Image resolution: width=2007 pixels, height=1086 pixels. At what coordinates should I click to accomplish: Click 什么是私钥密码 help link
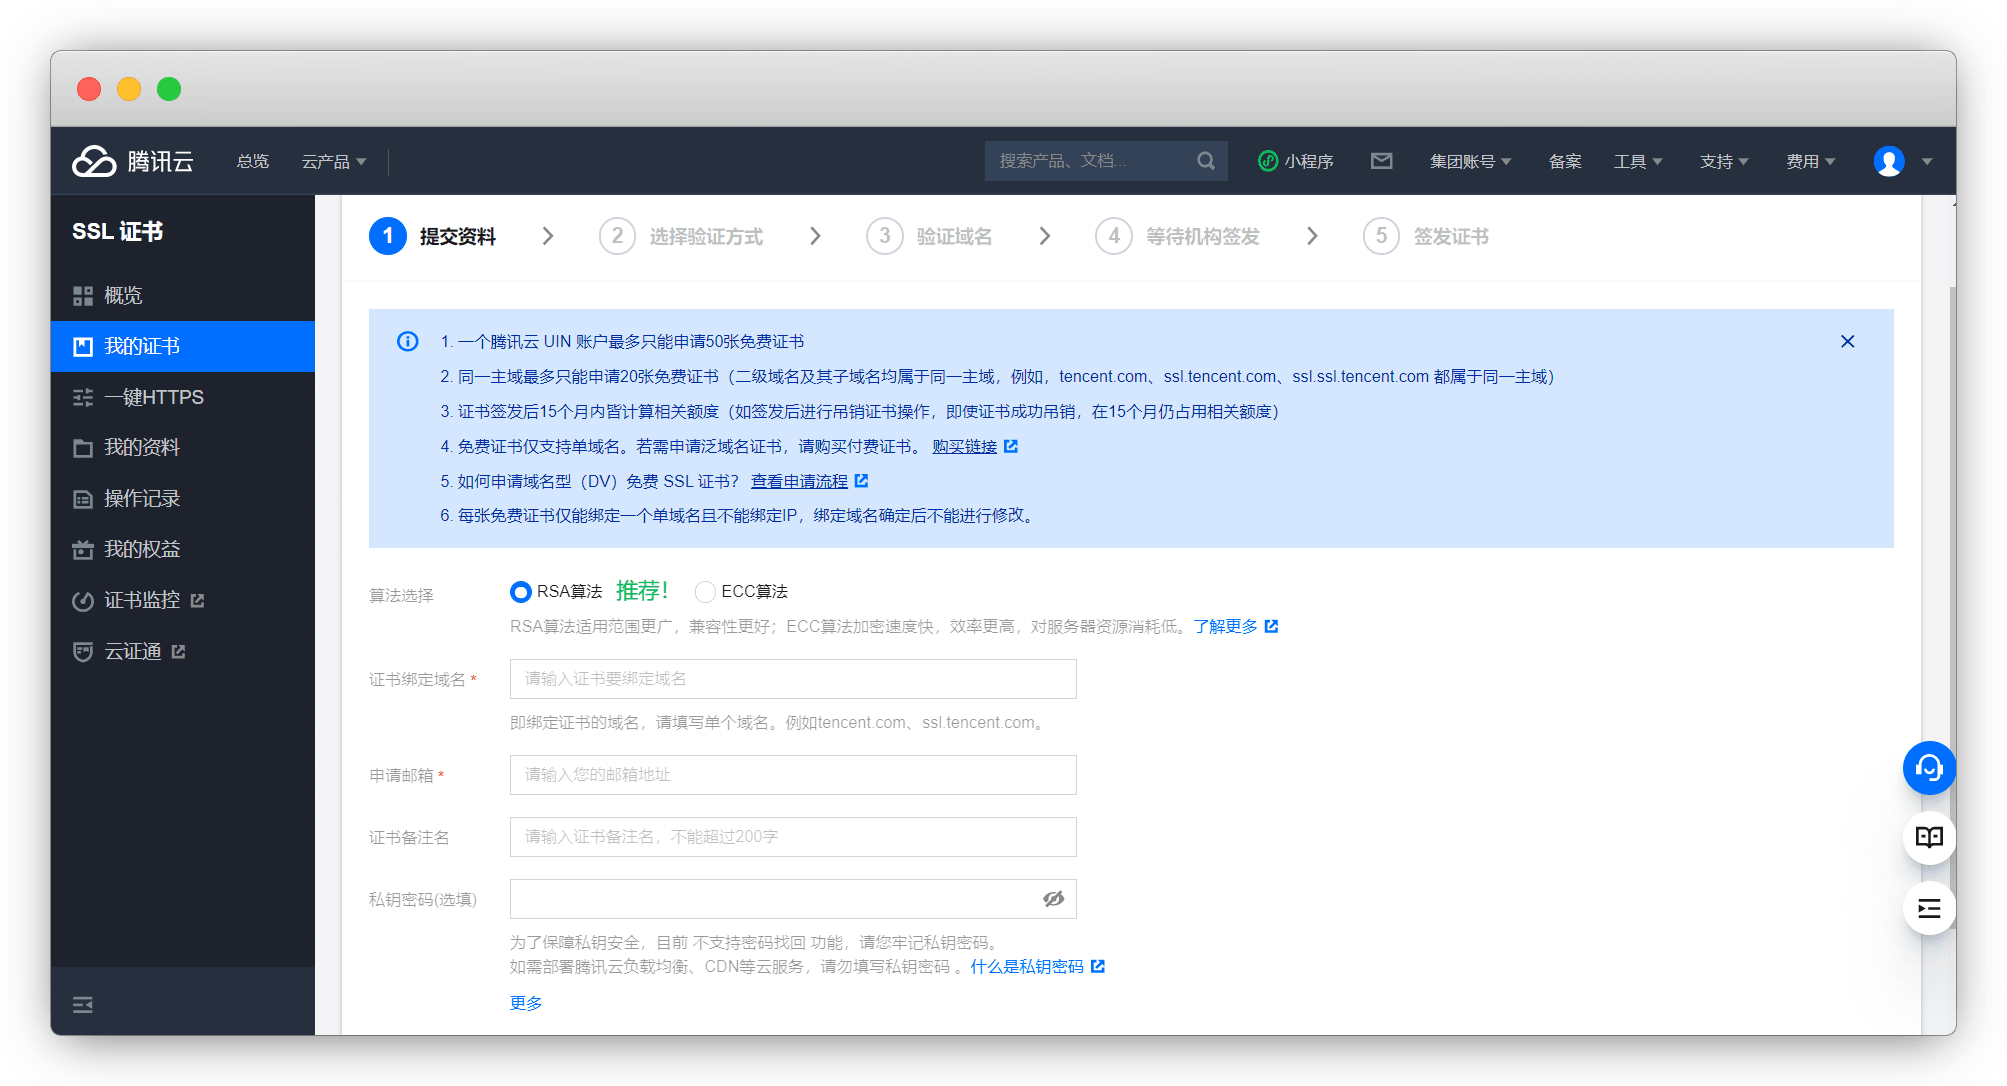[x=1027, y=966]
